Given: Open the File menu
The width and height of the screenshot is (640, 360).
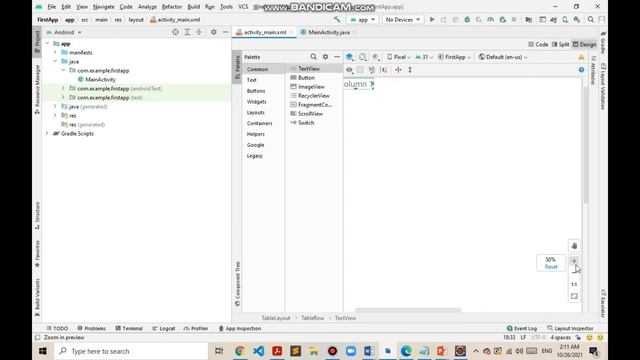Looking at the screenshot, I should [51, 7].
